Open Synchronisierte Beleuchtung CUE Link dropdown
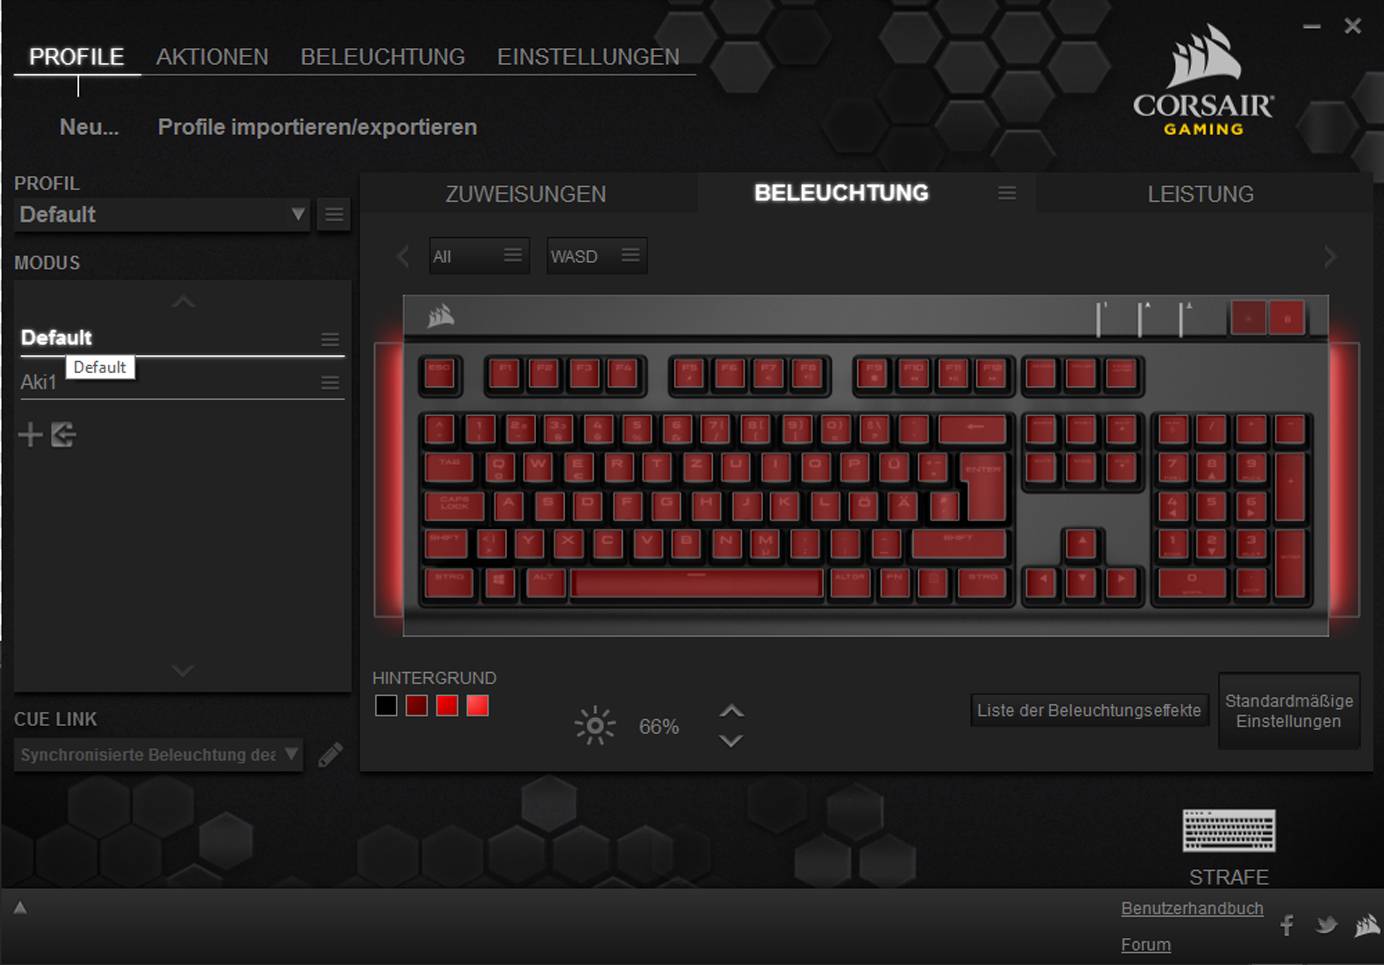This screenshot has width=1384, height=965. (158, 755)
